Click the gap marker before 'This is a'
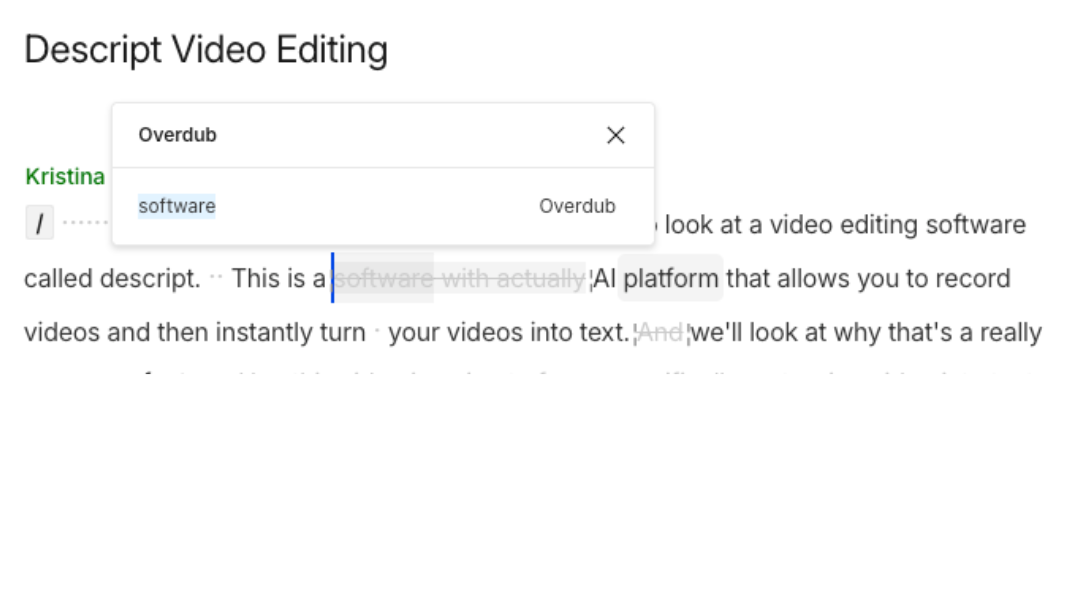This screenshot has height=600, width=1080. point(216,277)
